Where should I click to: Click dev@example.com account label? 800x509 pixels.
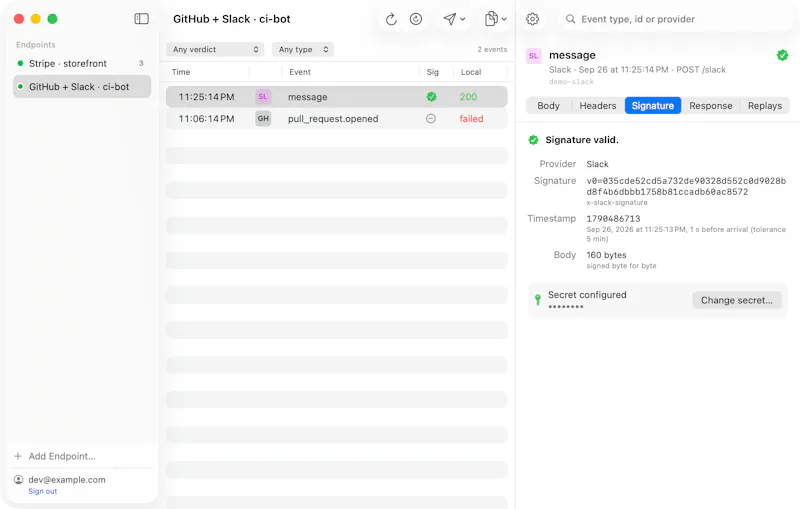pyautogui.click(x=67, y=479)
